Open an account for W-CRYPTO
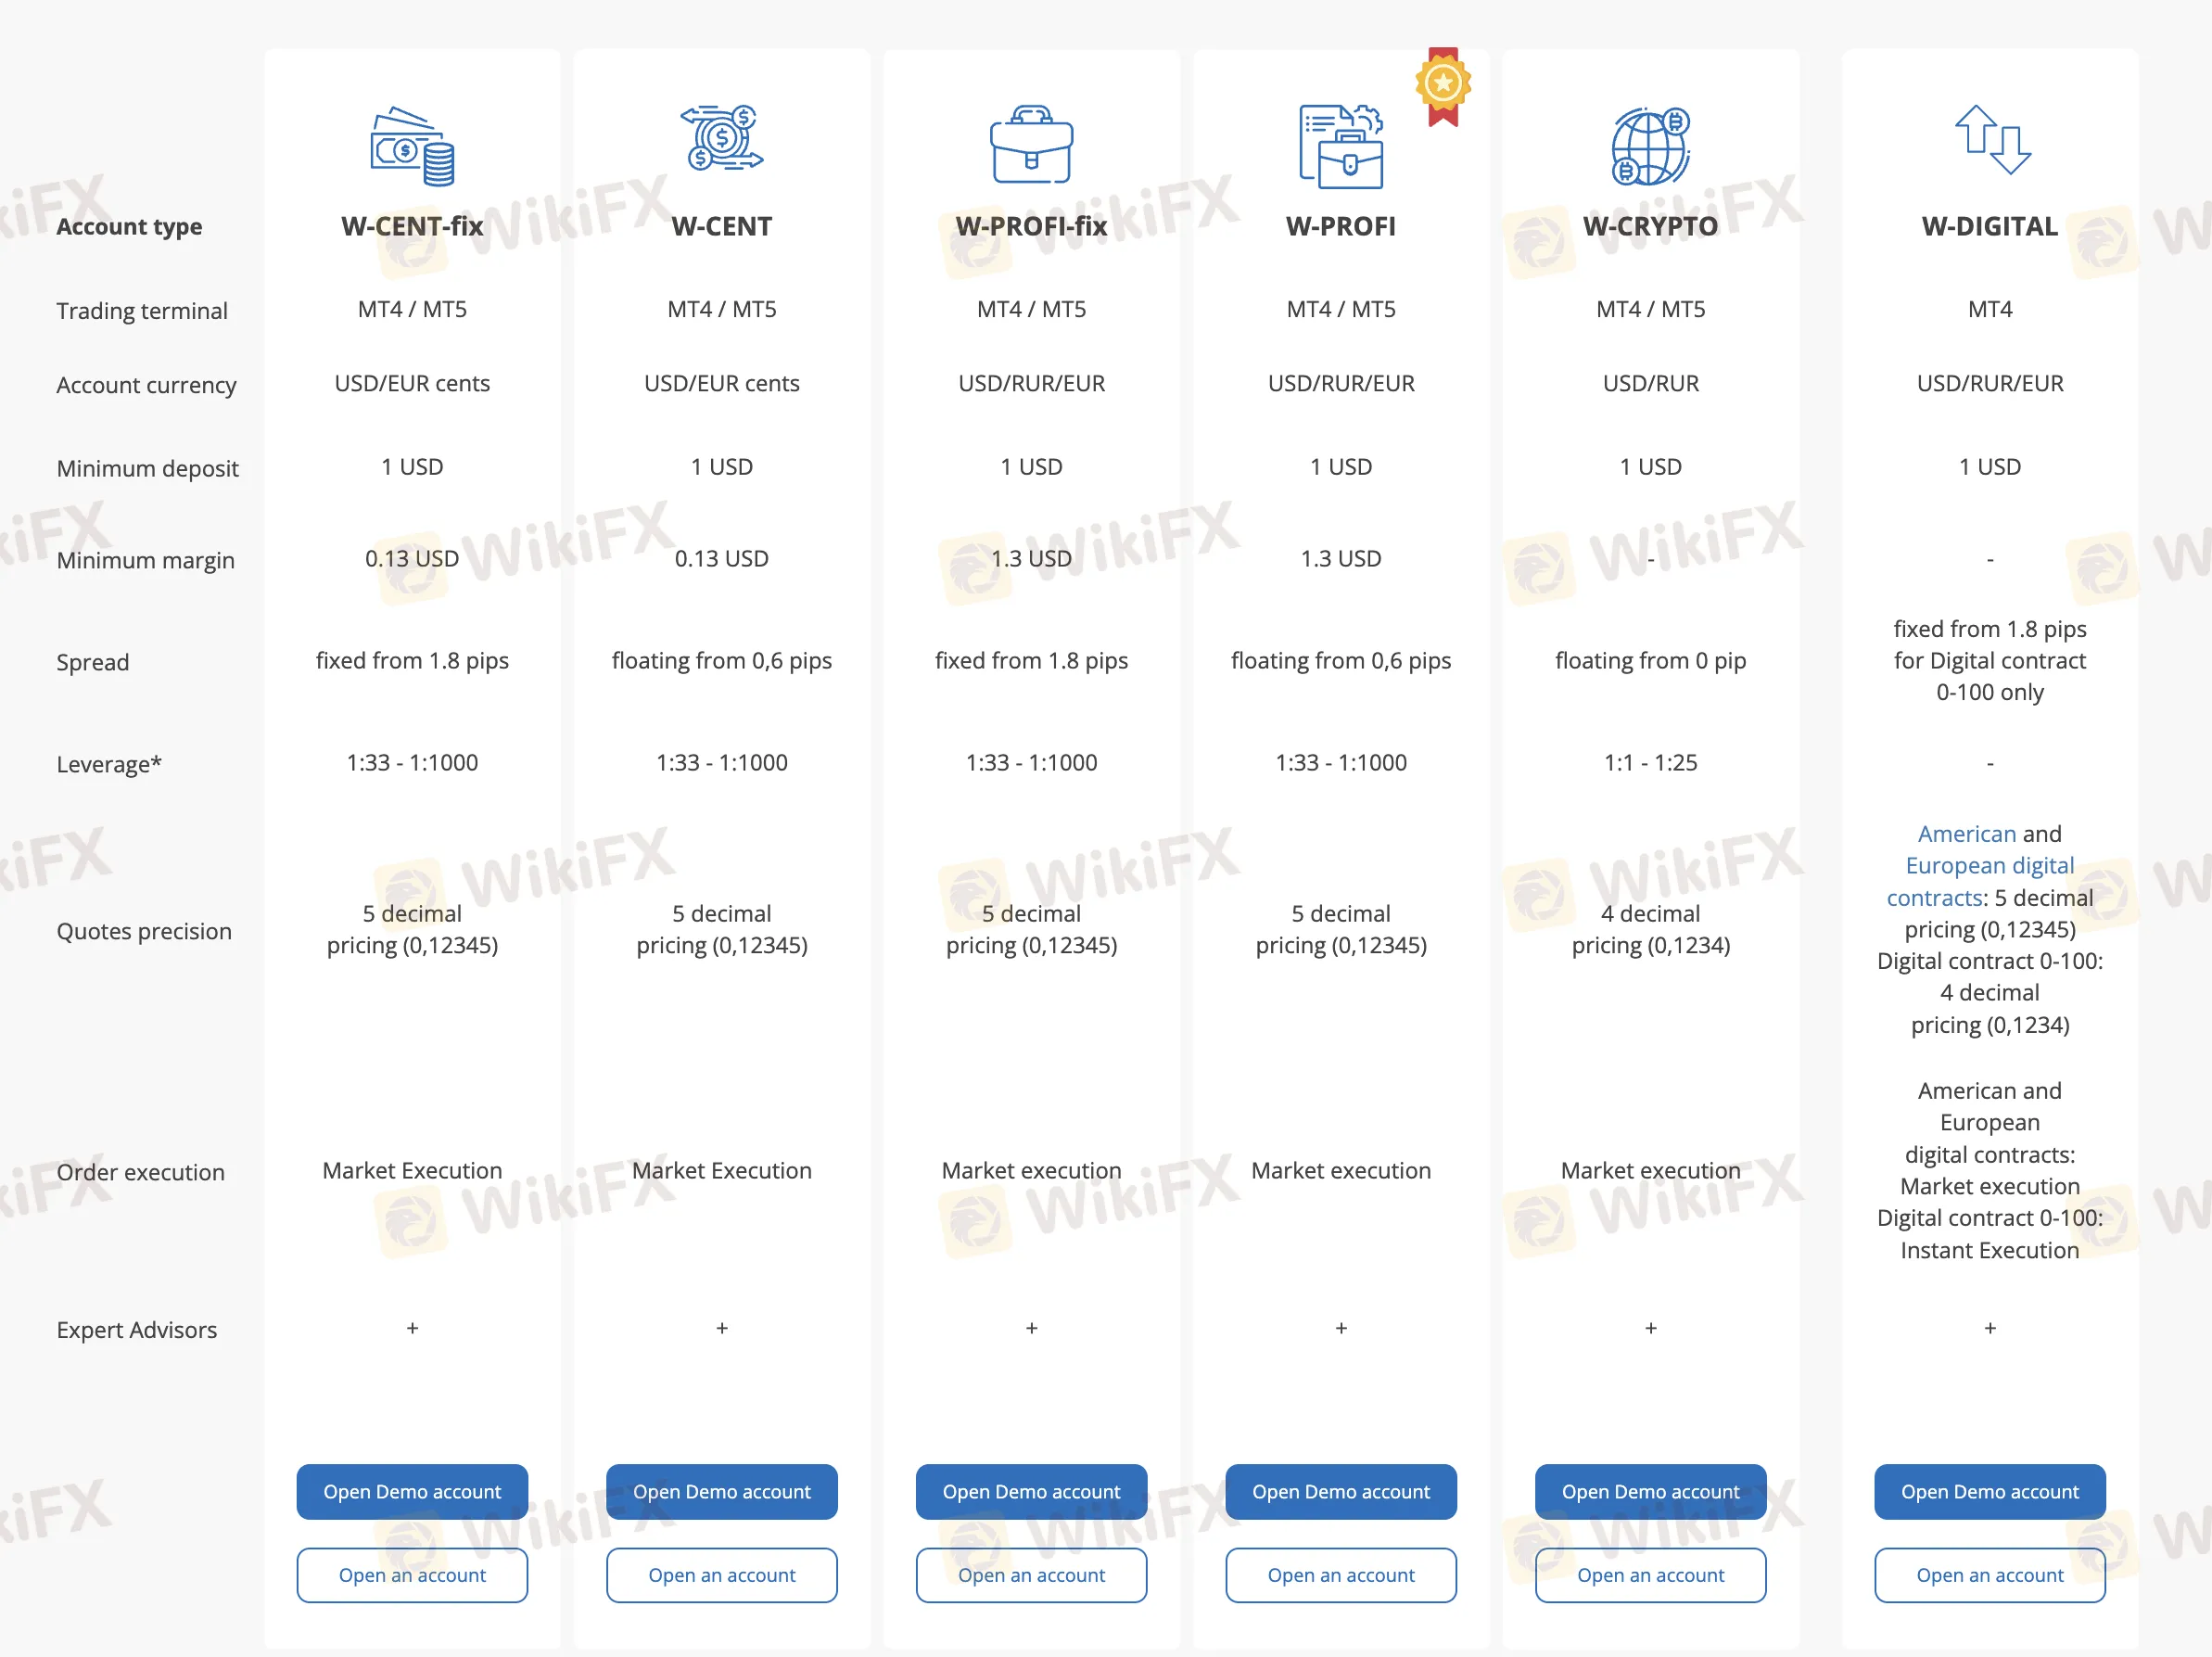The image size is (2212, 1657). pos(1650,1575)
